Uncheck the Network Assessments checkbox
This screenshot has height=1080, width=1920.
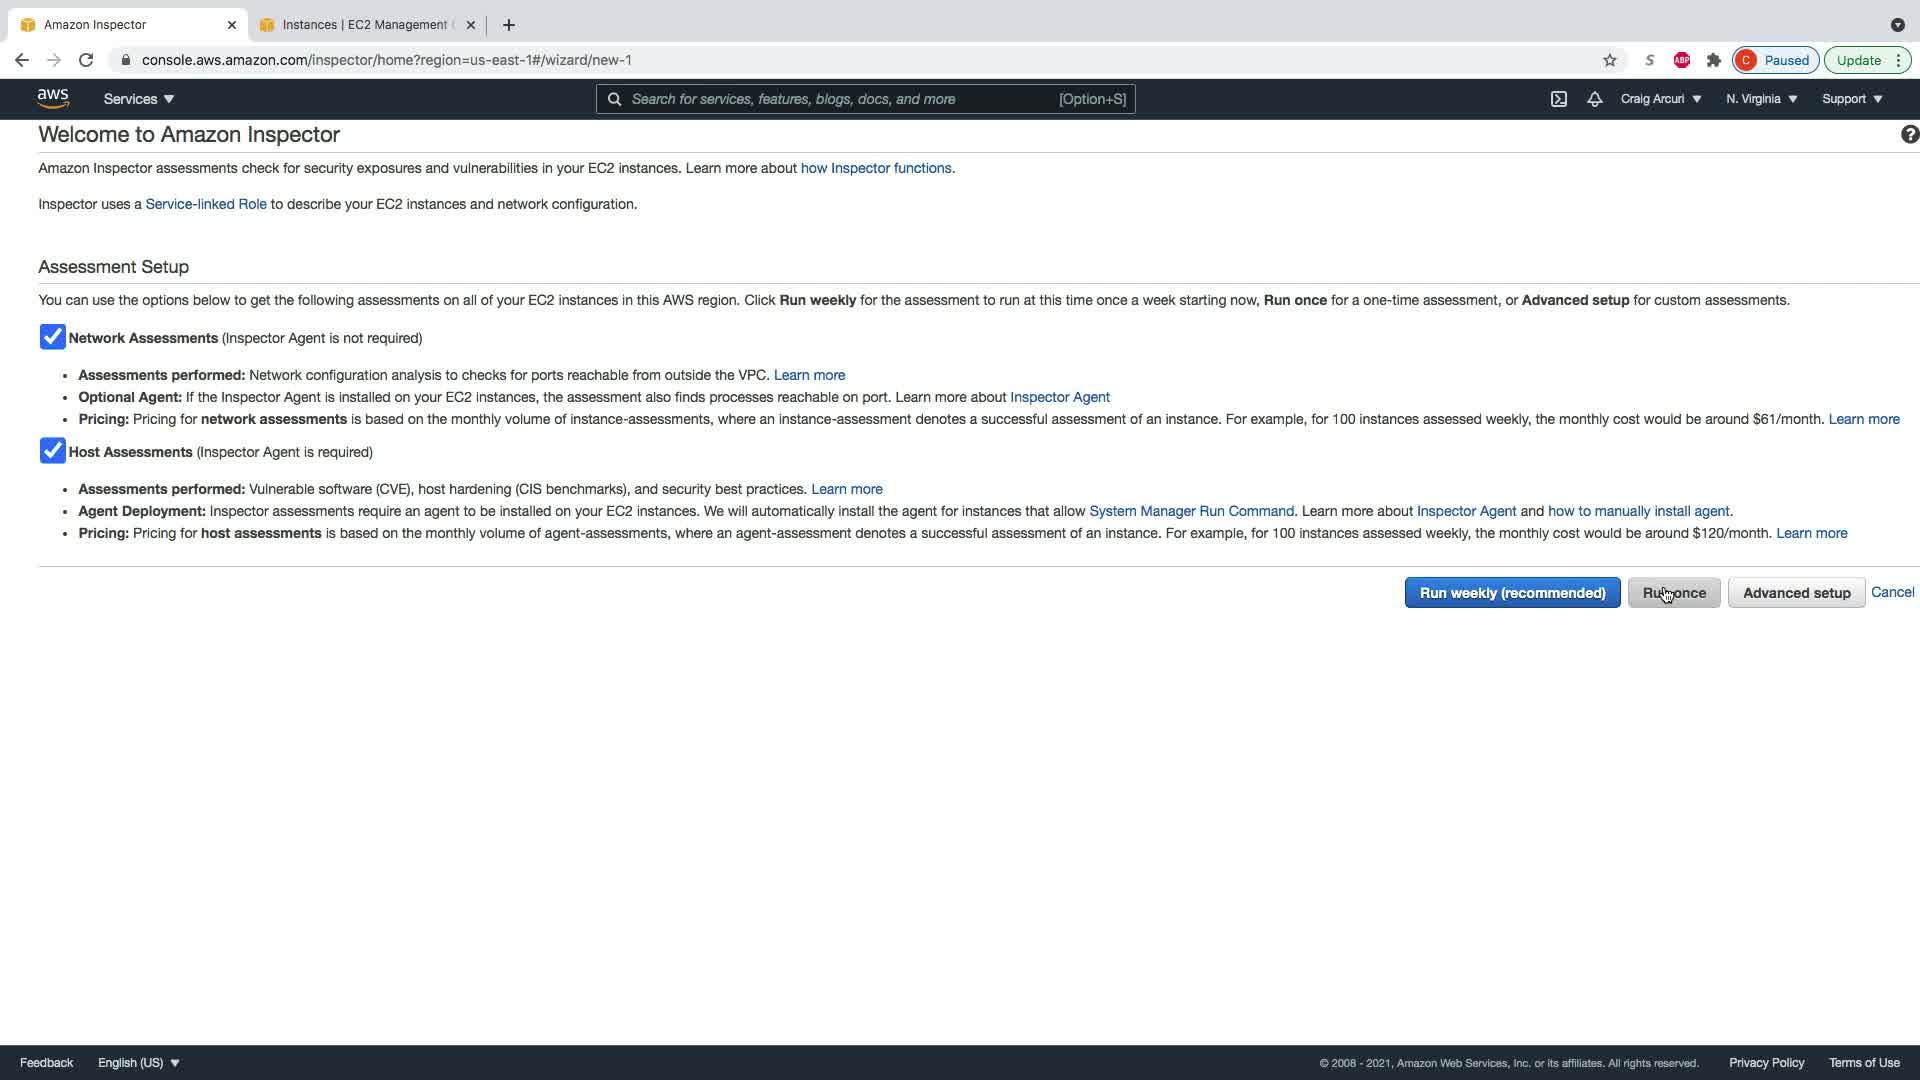tap(53, 338)
